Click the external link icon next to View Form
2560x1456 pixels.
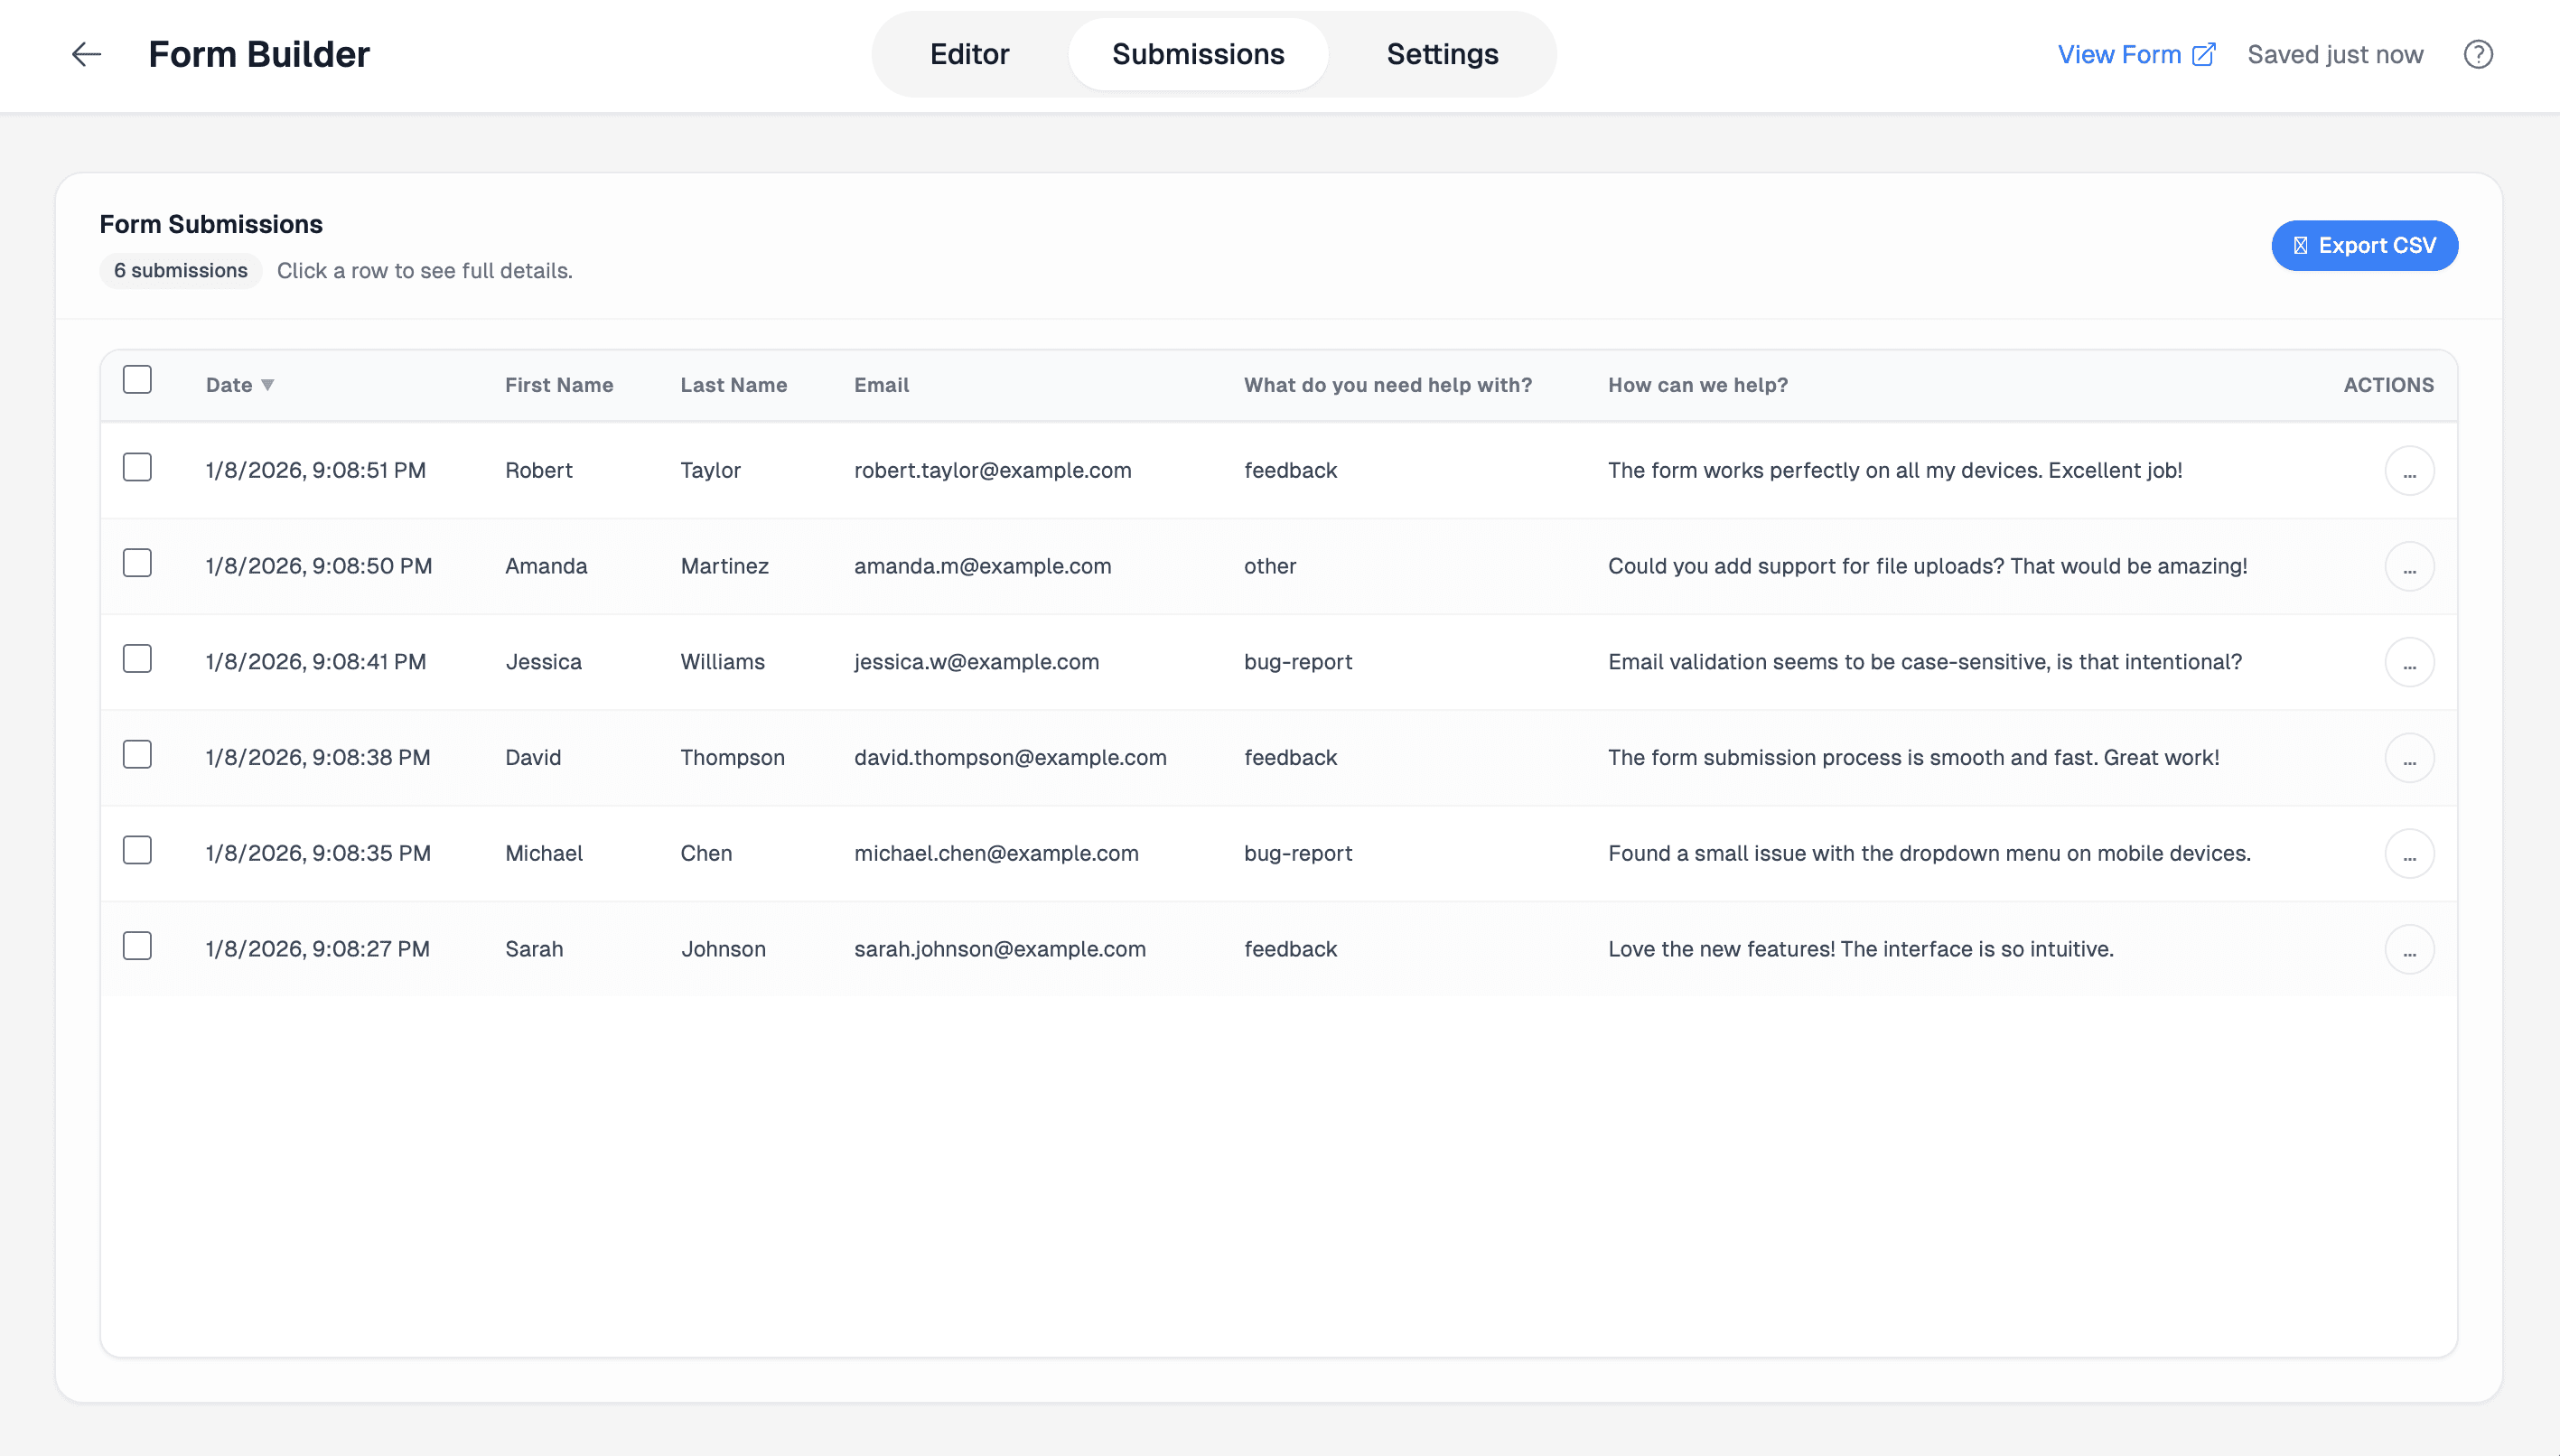[x=2203, y=54]
